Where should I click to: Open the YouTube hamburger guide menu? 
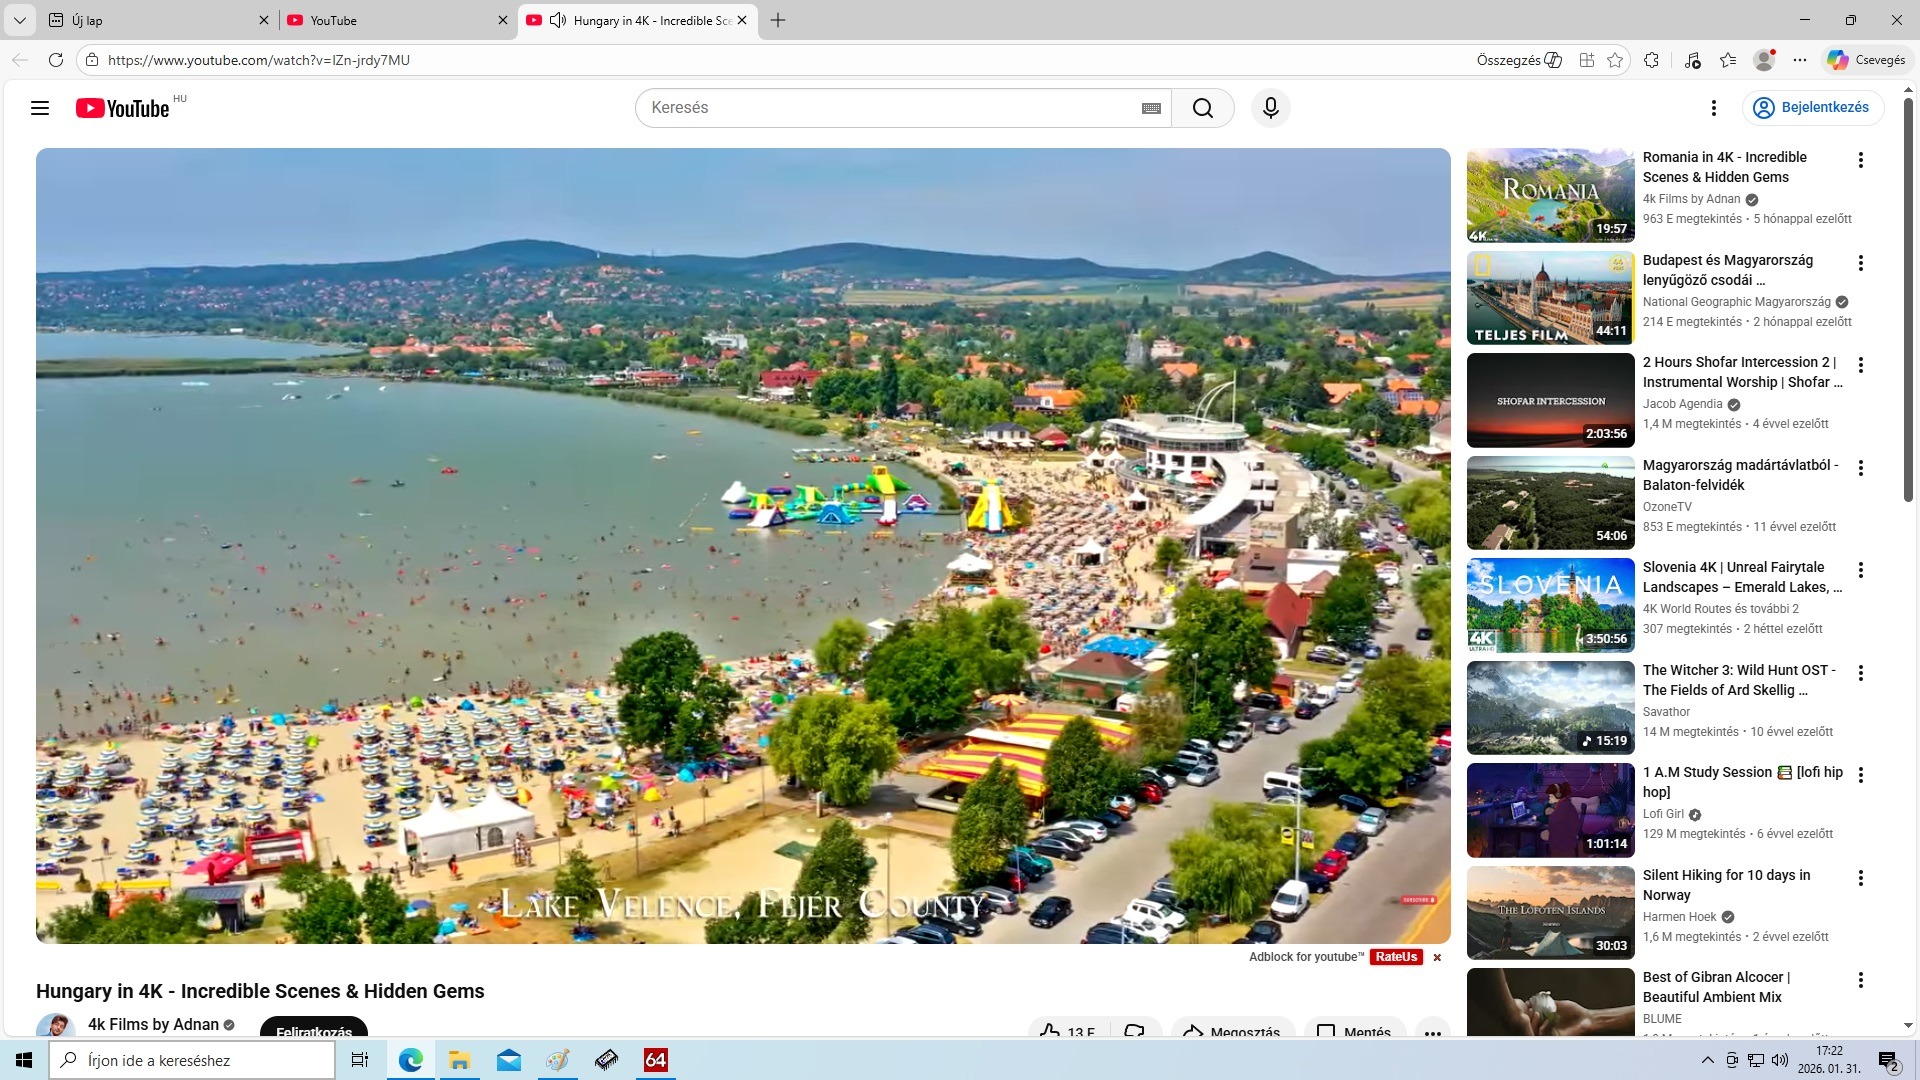(x=40, y=108)
